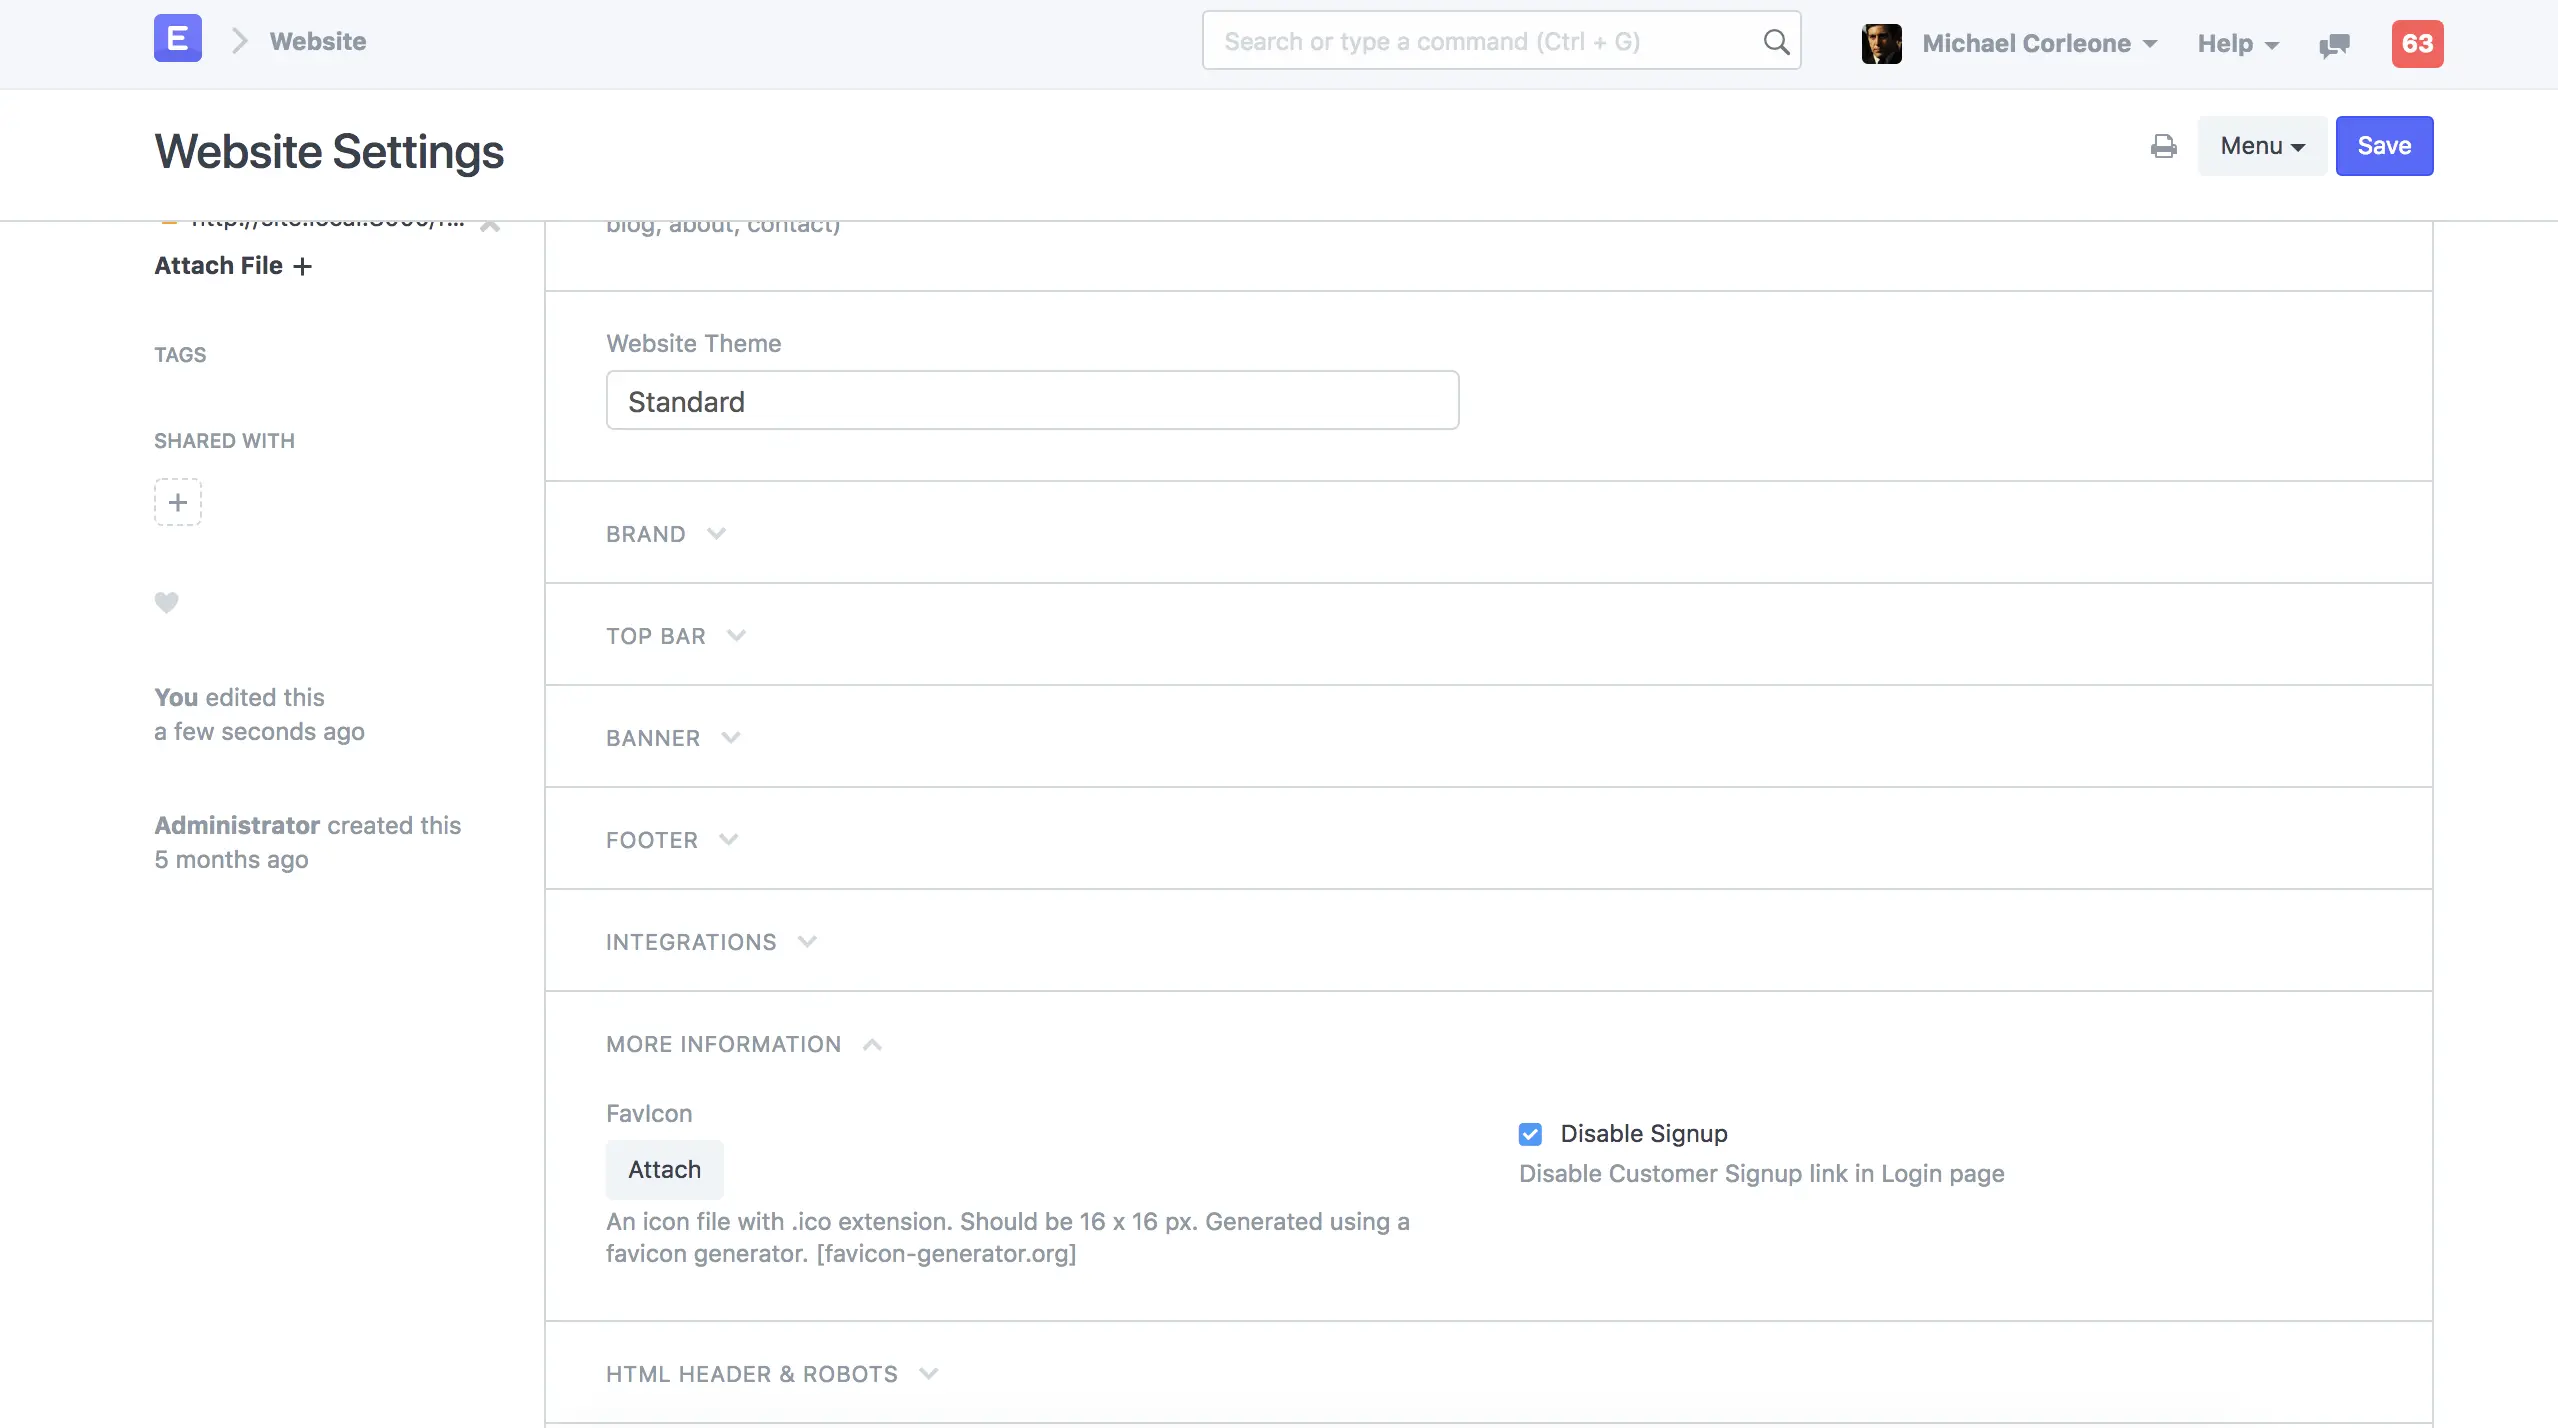Click the print icon in toolbar

pyautogui.click(x=2163, y=146)
